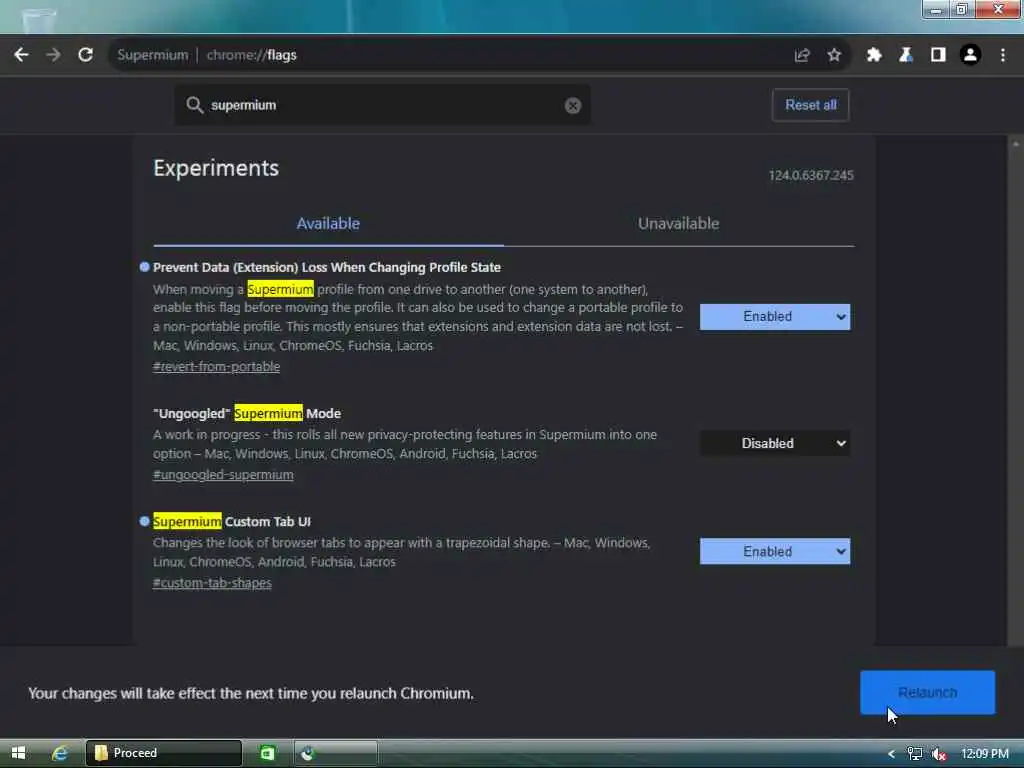Click the forward navigation arrow

54,55
